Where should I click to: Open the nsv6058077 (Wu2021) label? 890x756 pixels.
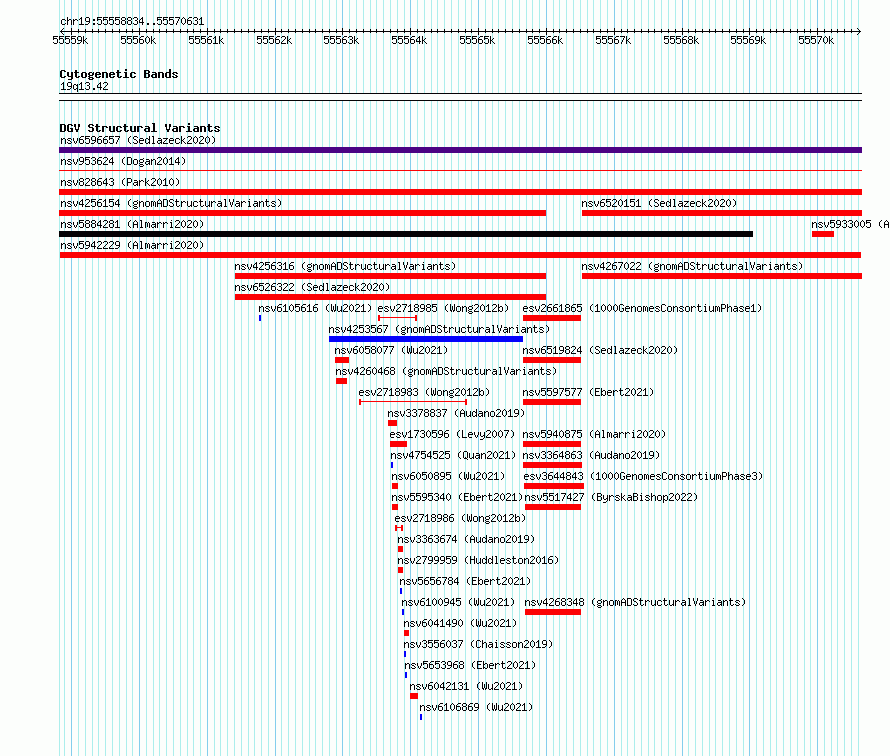pos(391,350)
